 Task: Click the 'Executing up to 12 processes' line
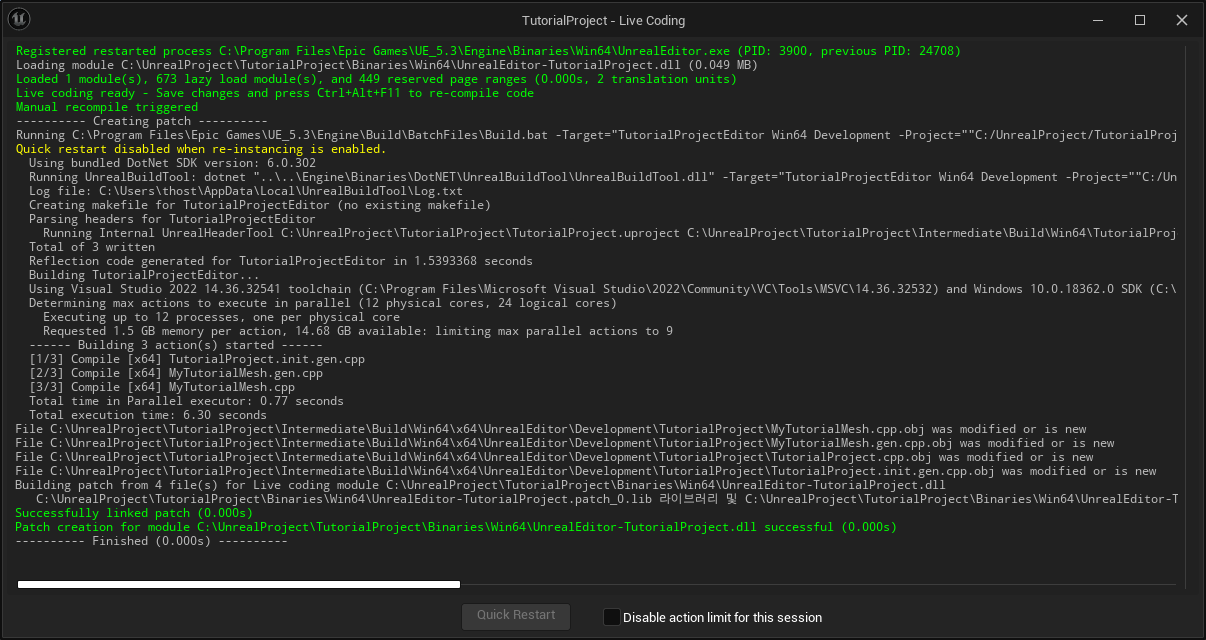[221, 317]
